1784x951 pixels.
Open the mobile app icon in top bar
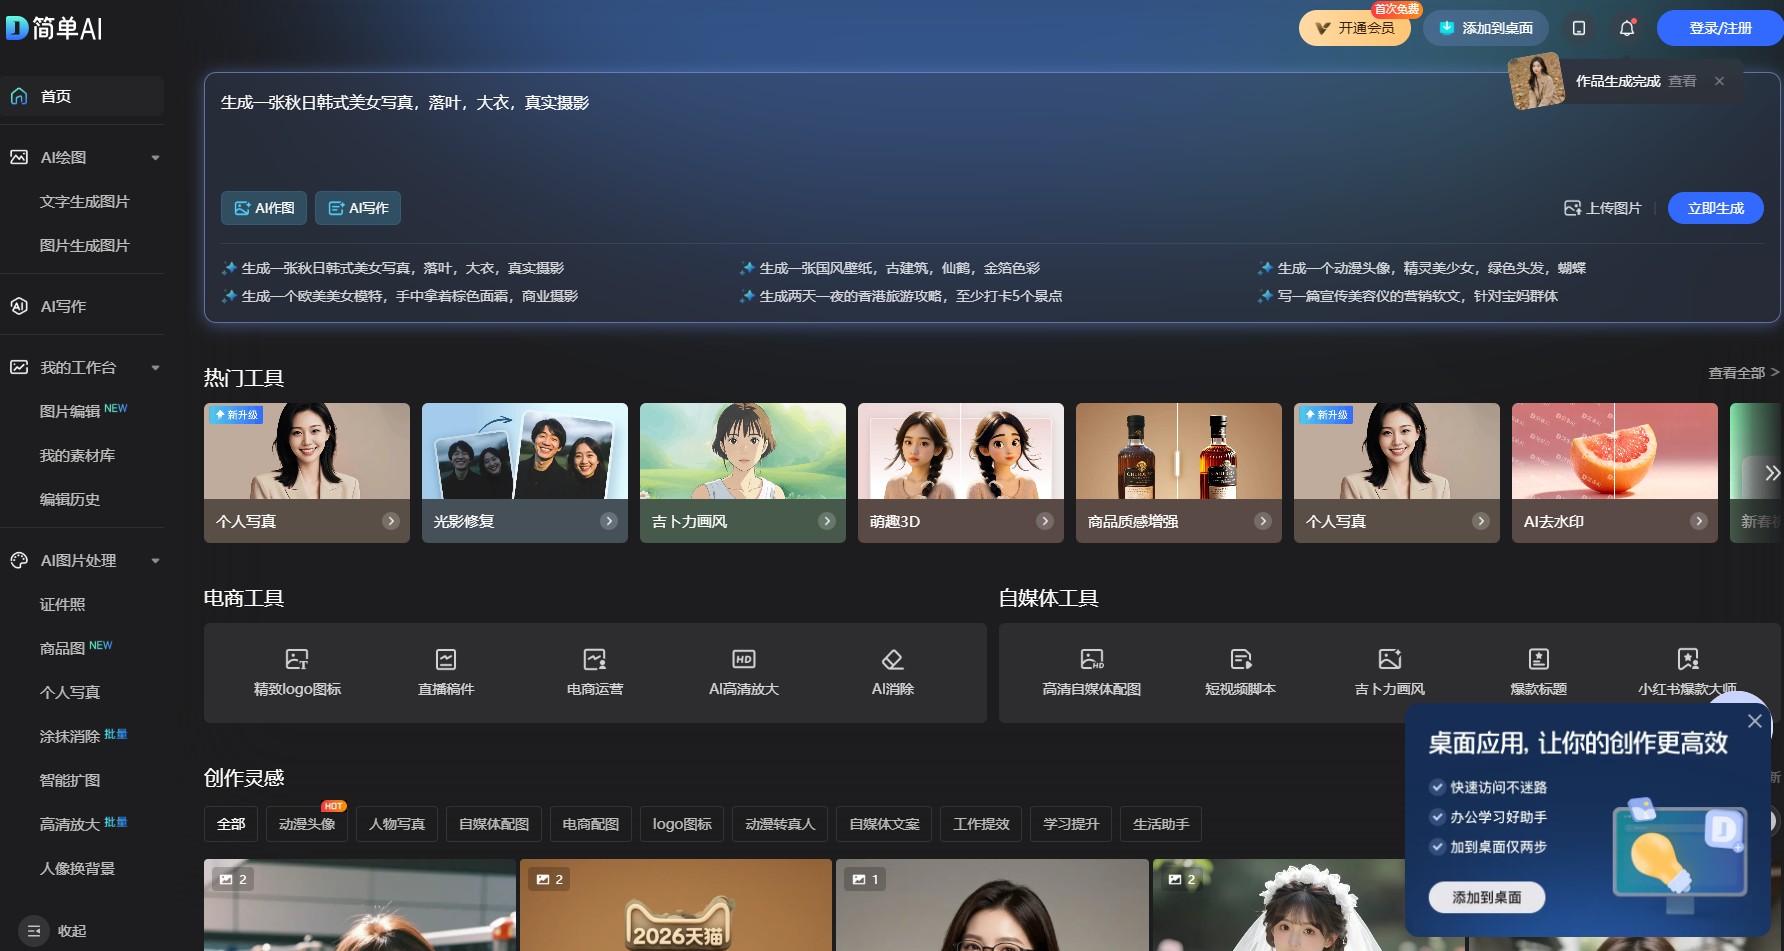click(1578, 28)
